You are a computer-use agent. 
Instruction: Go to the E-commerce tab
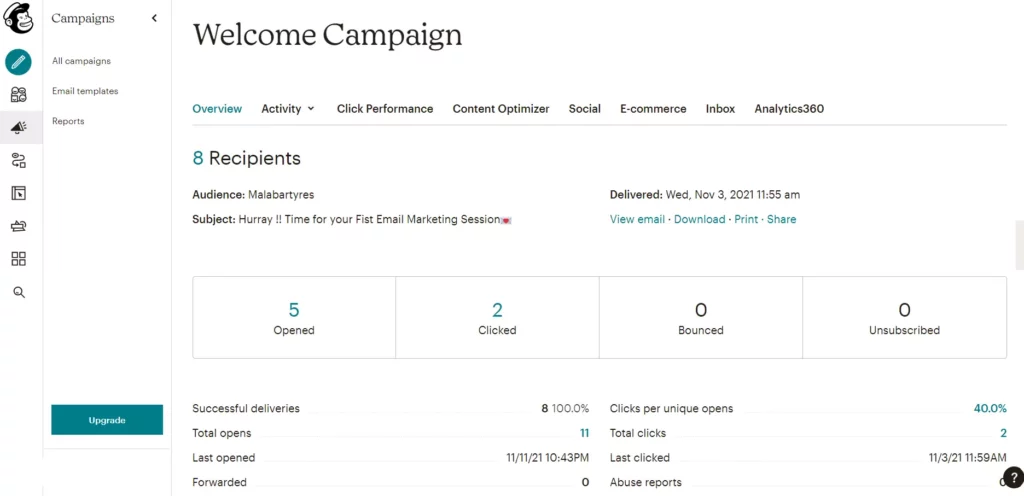[x=653, y=109]
